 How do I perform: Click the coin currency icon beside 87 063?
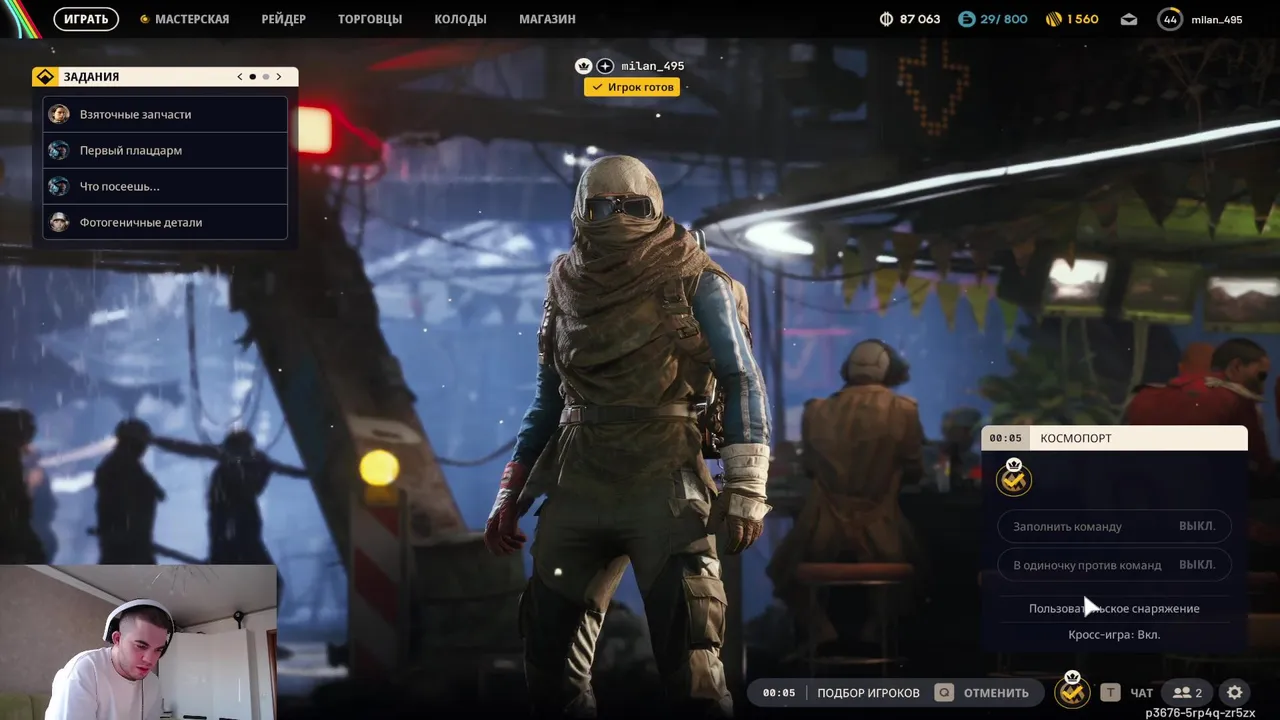tap(886, 19)
